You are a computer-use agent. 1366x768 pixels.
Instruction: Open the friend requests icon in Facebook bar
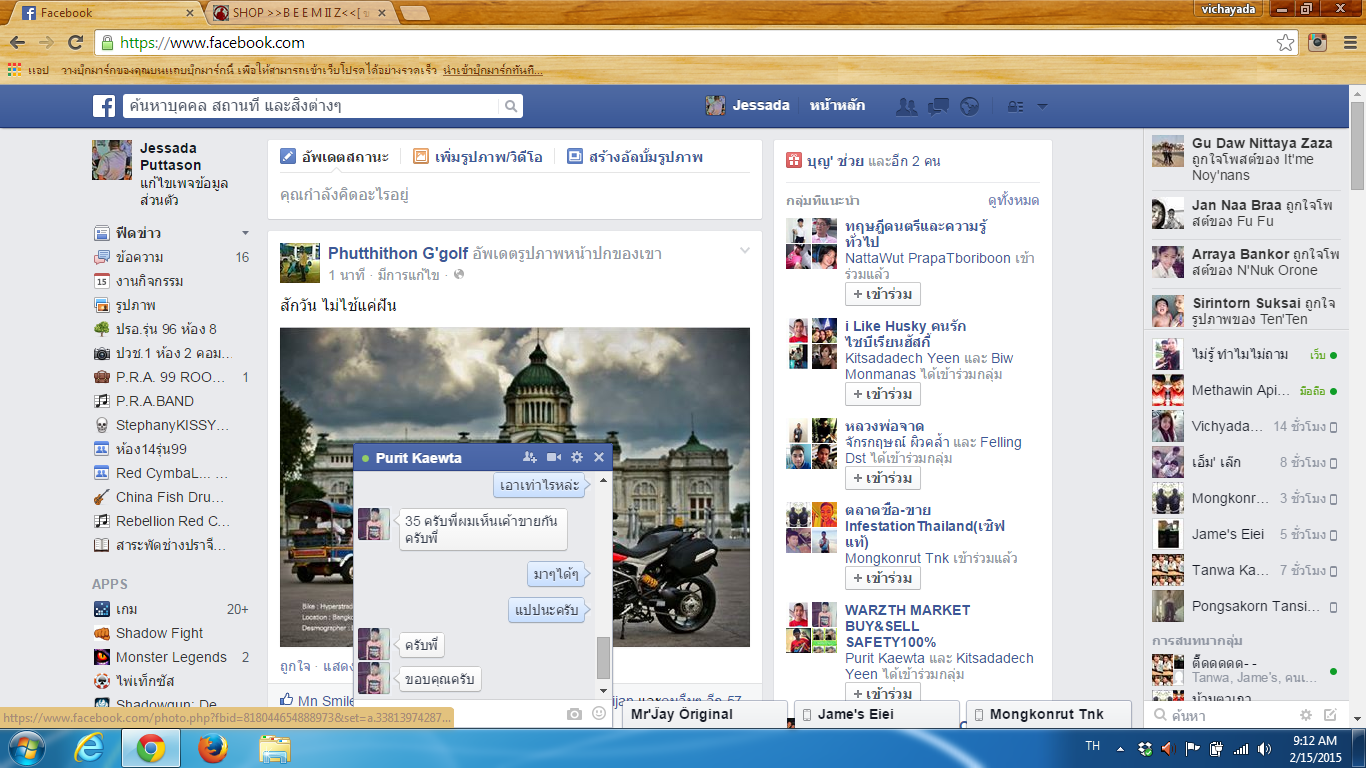point(907,106)
